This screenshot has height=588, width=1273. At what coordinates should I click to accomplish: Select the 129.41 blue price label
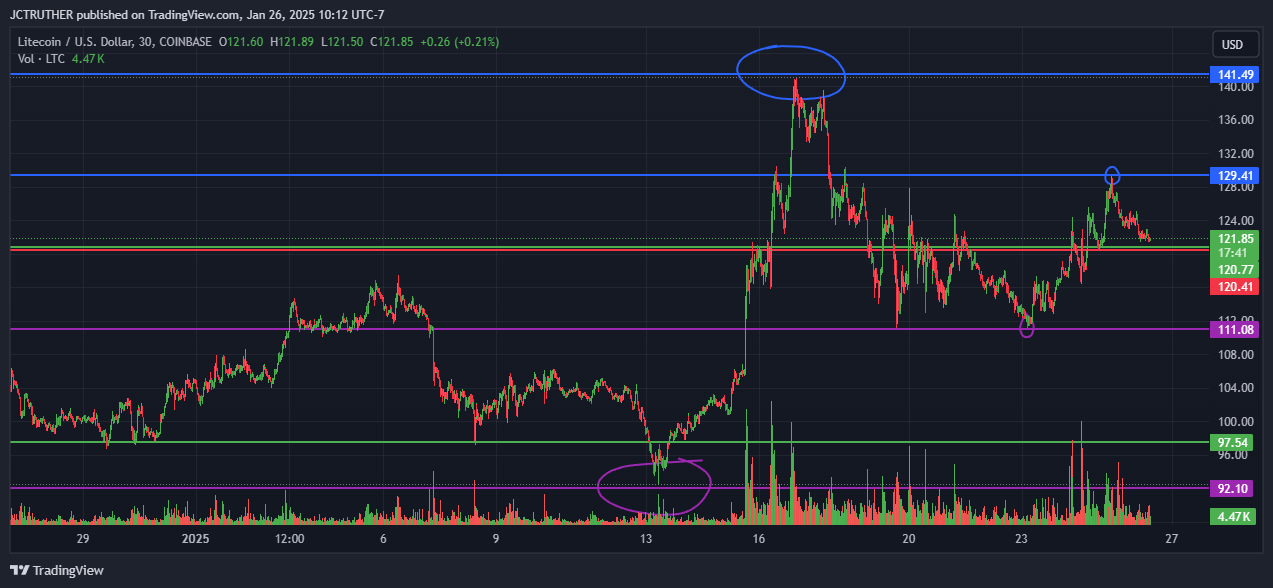click(1235, 175)
